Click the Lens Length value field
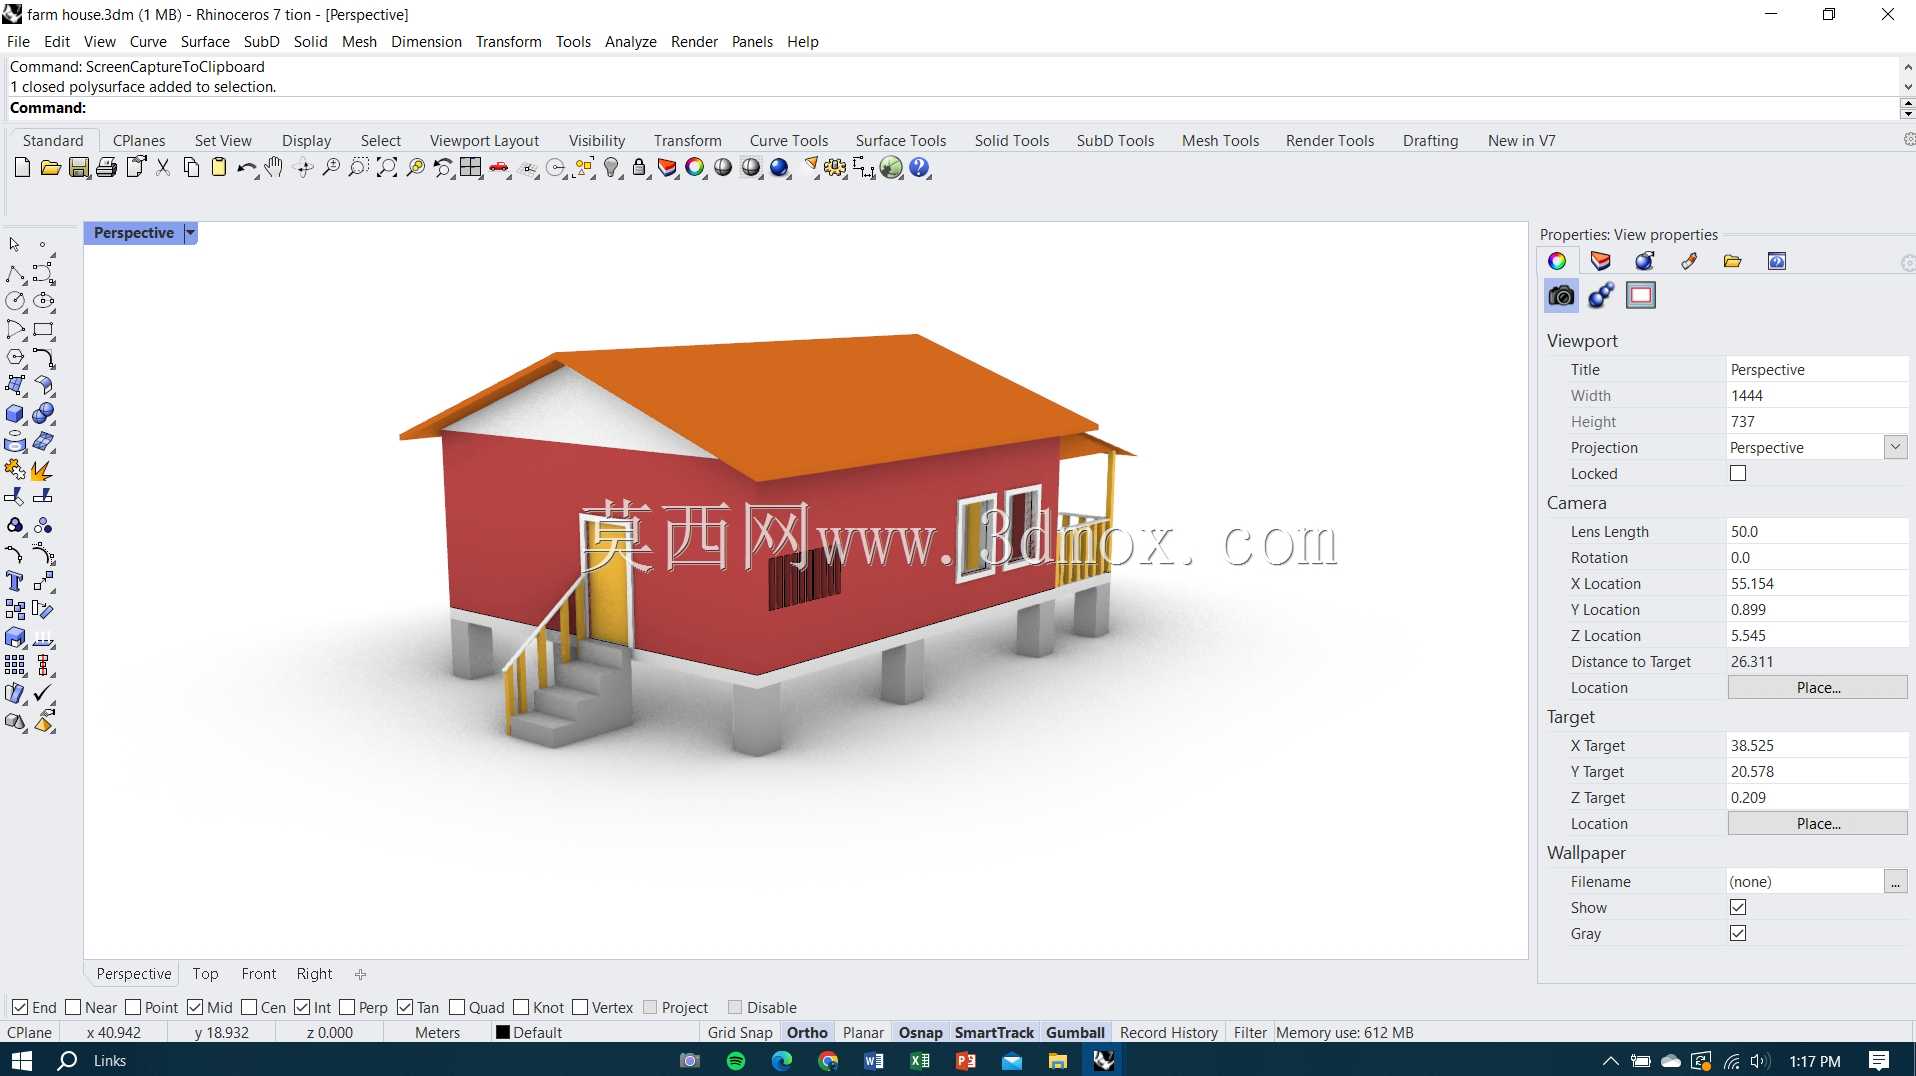1916x1076 pixels. pyautogui.click(x=1817, y=532)
